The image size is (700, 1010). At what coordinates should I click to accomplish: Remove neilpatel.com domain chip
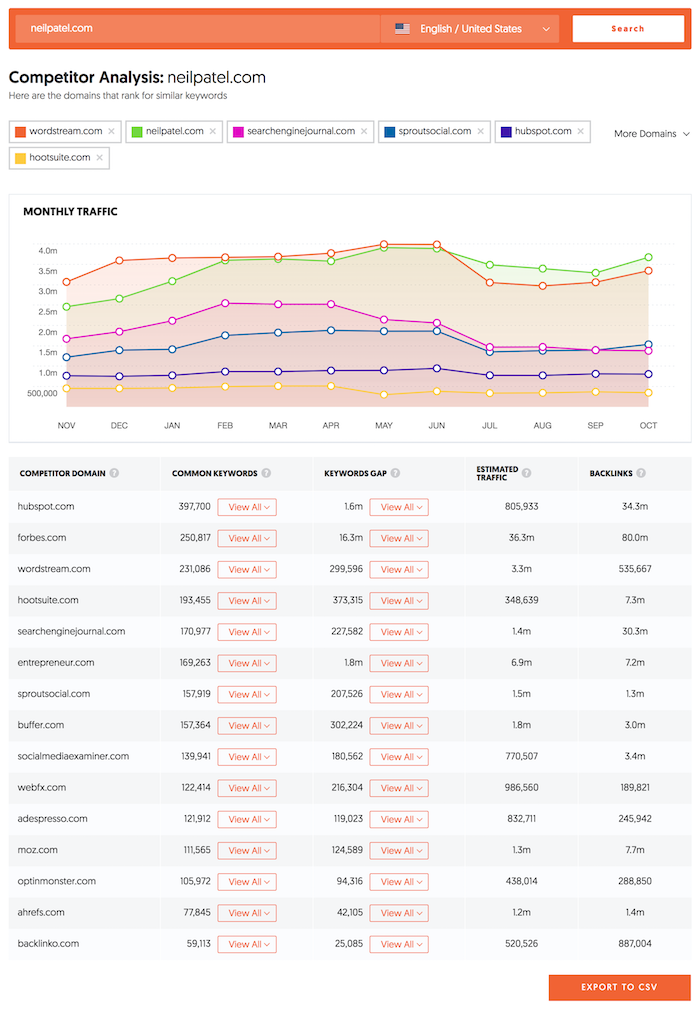click(x=213, y=131)
